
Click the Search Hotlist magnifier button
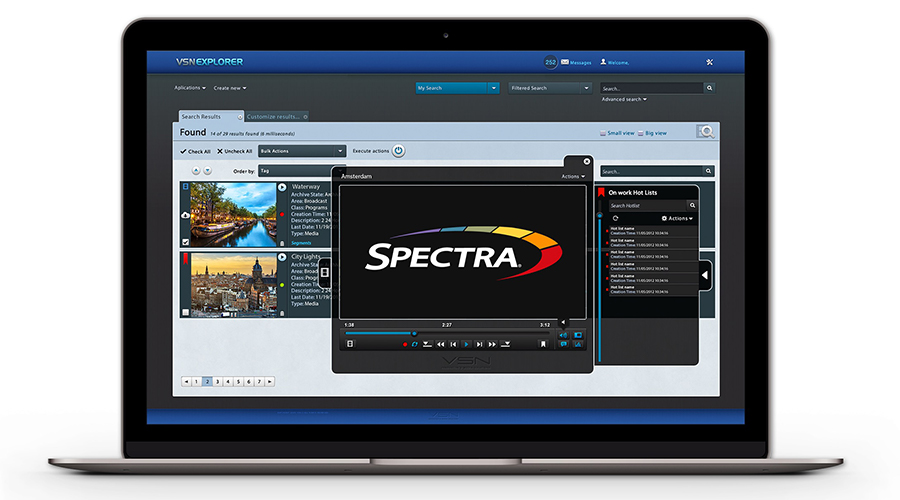[692, 206]
